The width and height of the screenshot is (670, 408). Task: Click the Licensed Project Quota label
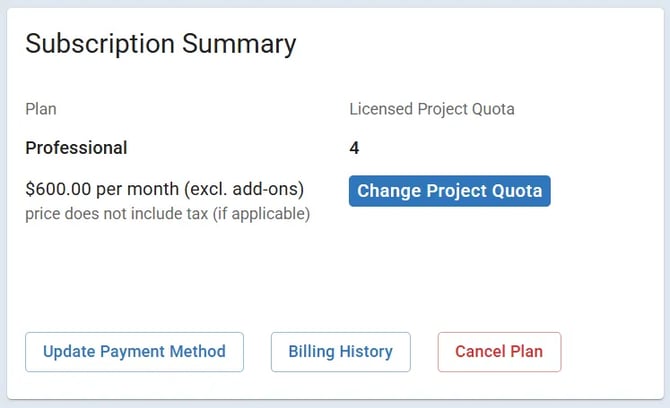click(x=431, y=109)
